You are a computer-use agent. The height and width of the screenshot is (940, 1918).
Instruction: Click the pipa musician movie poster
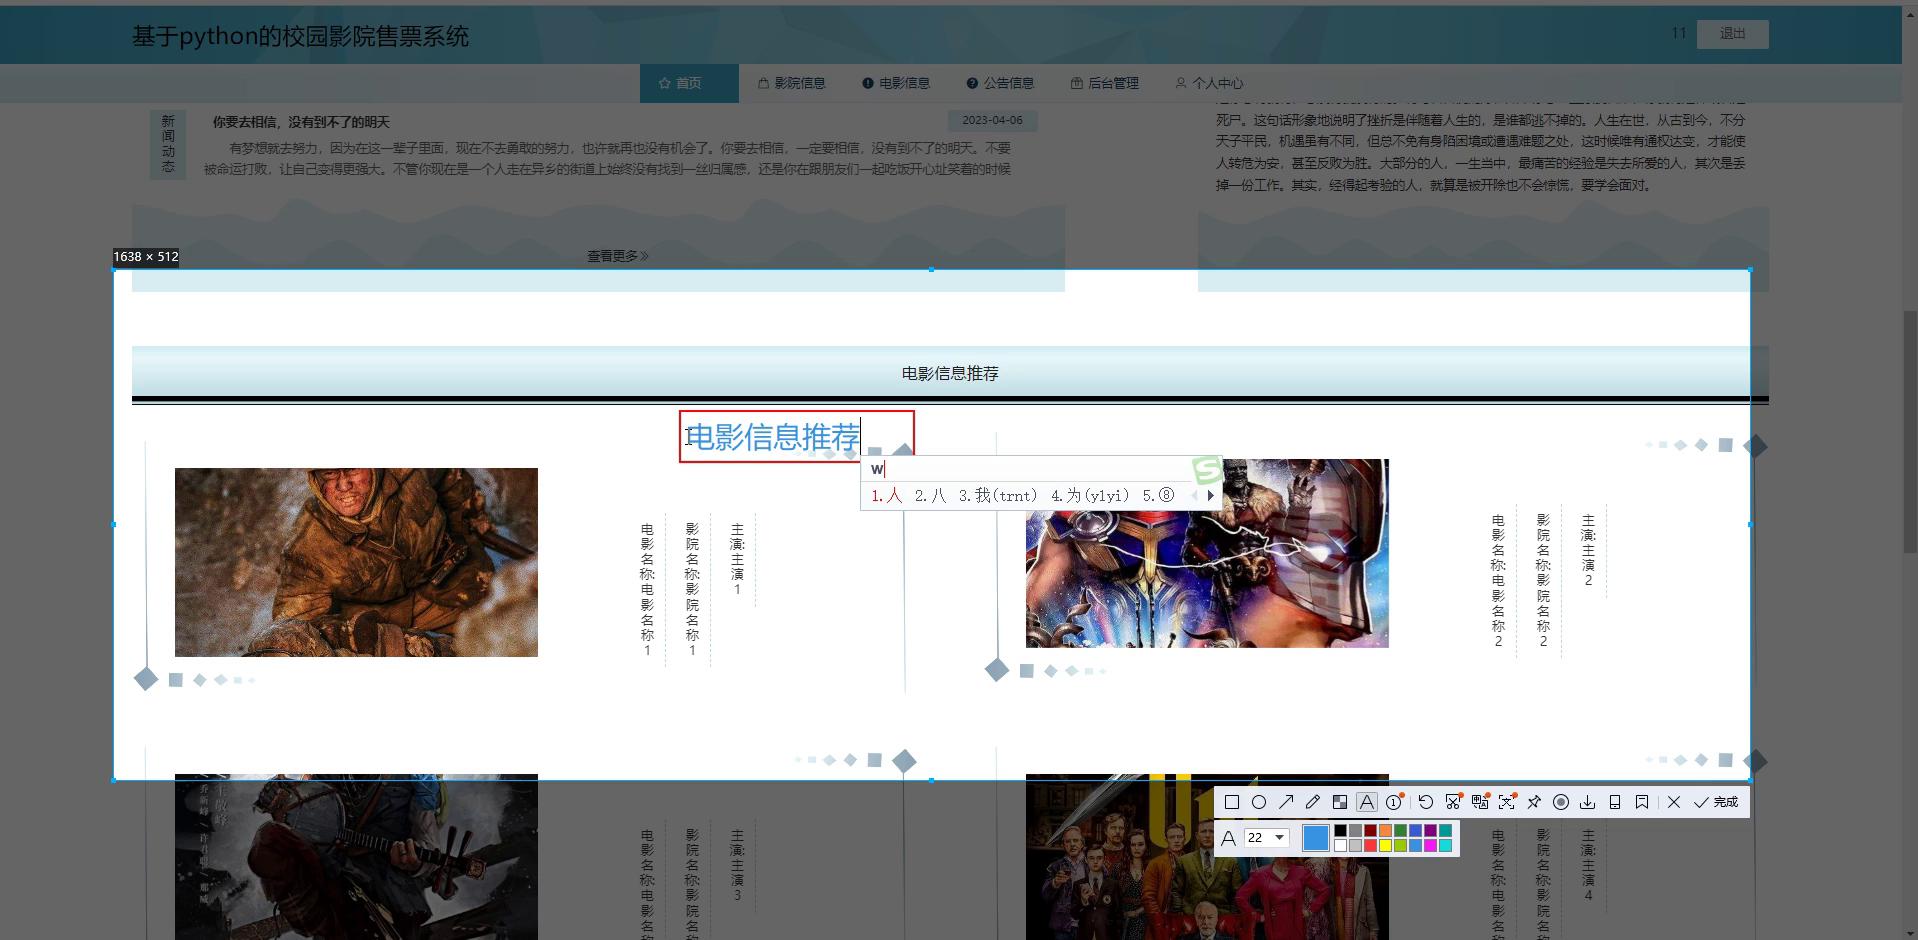(x=356, y=857)
